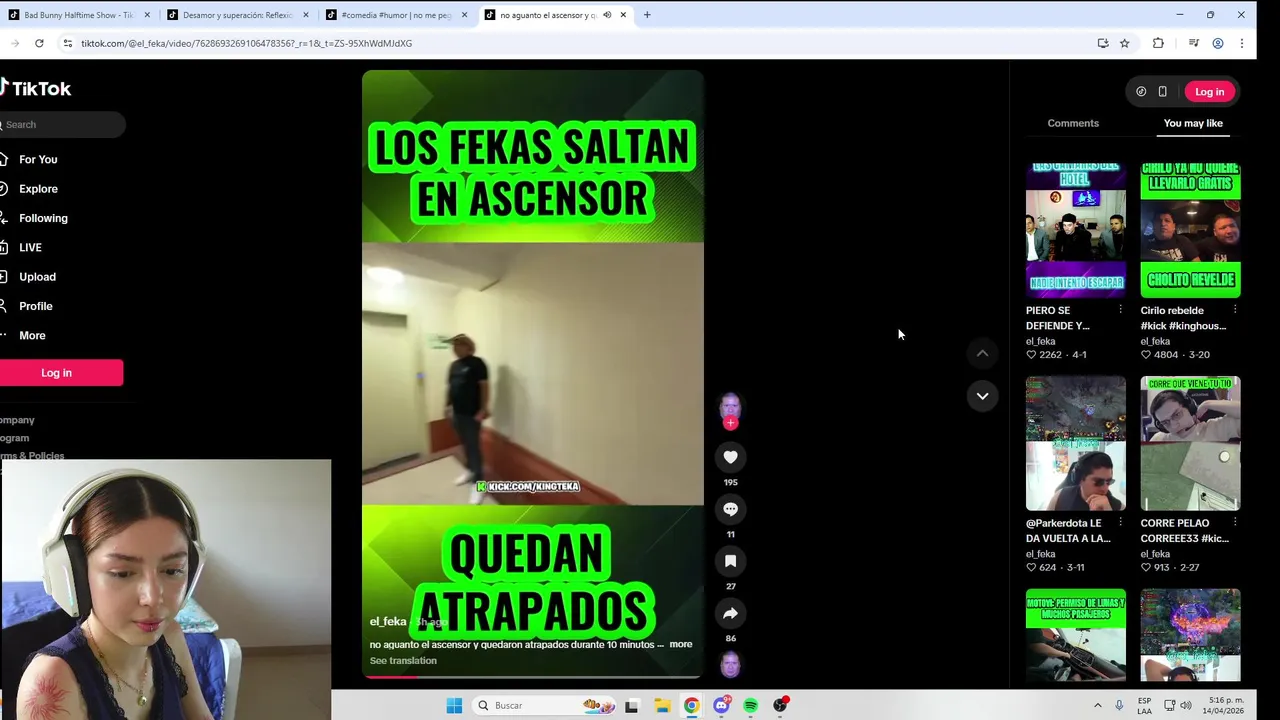
Task: Click the TikTok logo
Action: coord(36,88)
